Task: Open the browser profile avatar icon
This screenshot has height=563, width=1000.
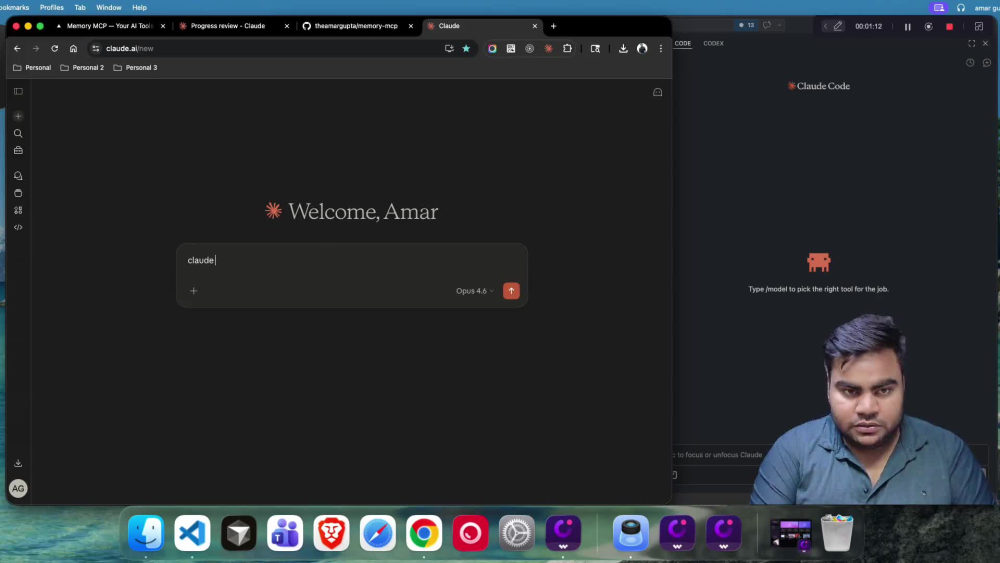Action: point(642,48)
